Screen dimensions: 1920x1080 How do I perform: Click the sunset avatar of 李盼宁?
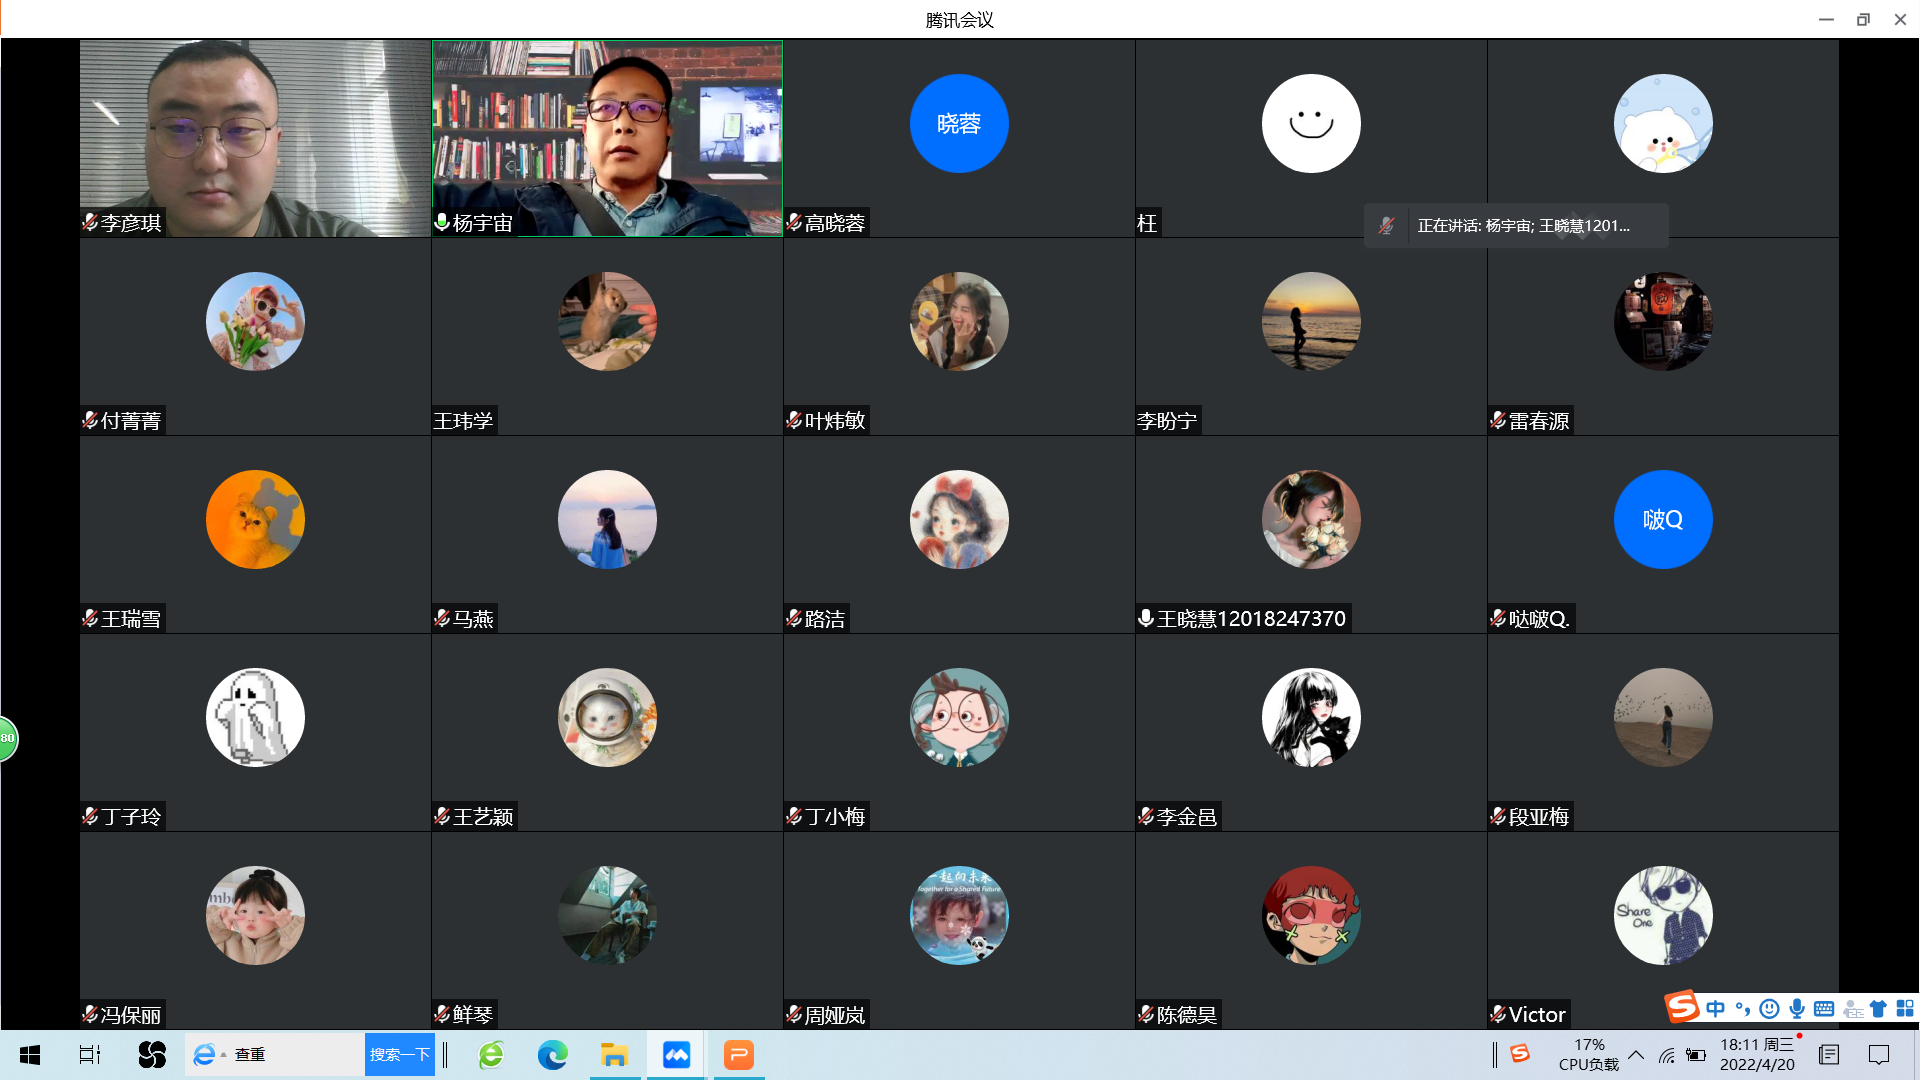pyautogui.click(x=1311, y=321)
